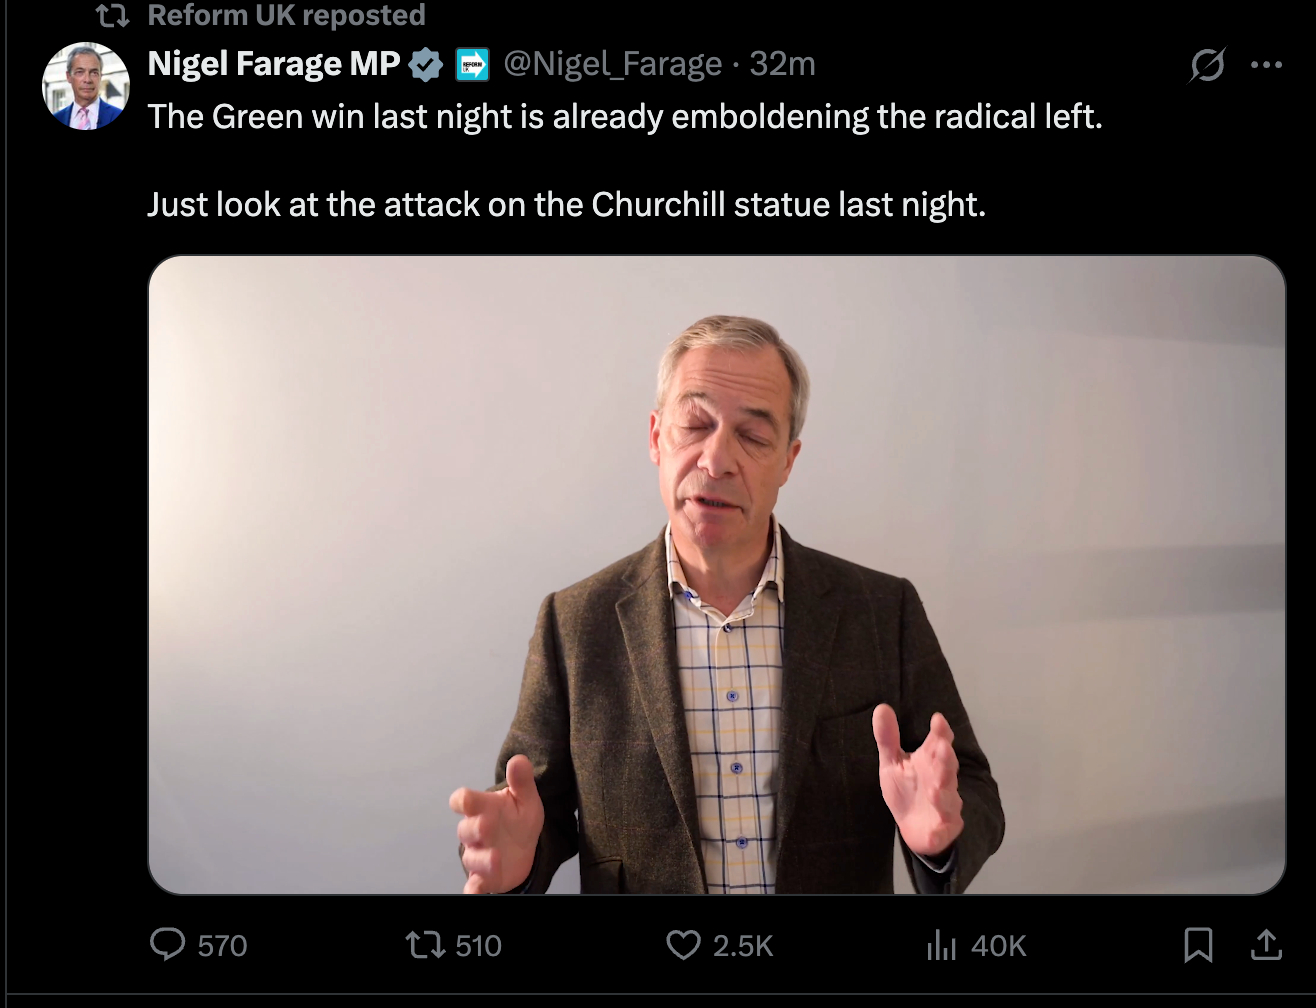Like the tweet with the heart icon
The width and height of the screenshot is (1316, 1008).
(x=684, y=945)
